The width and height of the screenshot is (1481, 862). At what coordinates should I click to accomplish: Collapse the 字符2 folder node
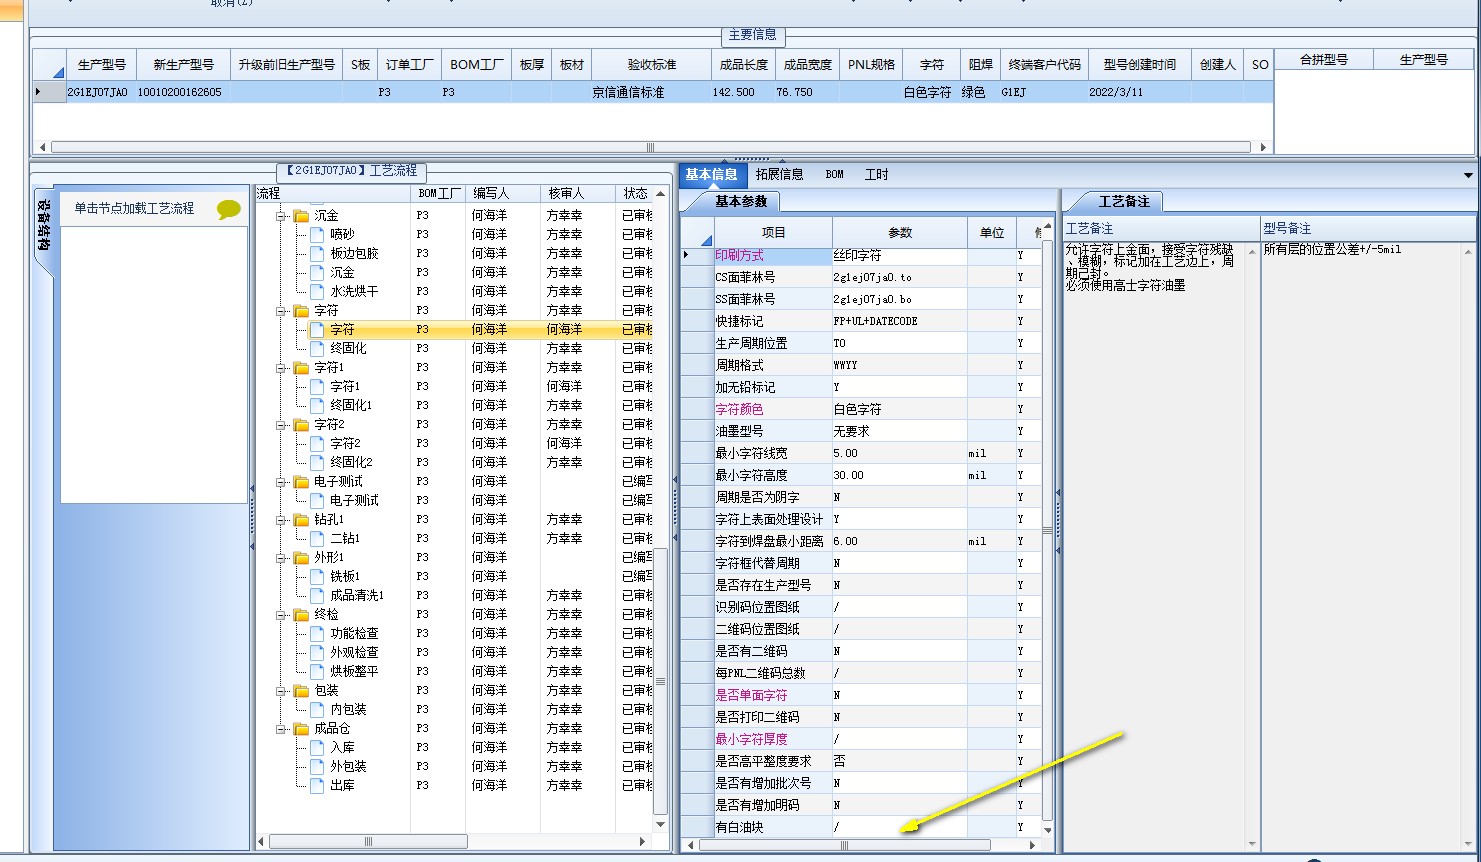coord(282,424)
